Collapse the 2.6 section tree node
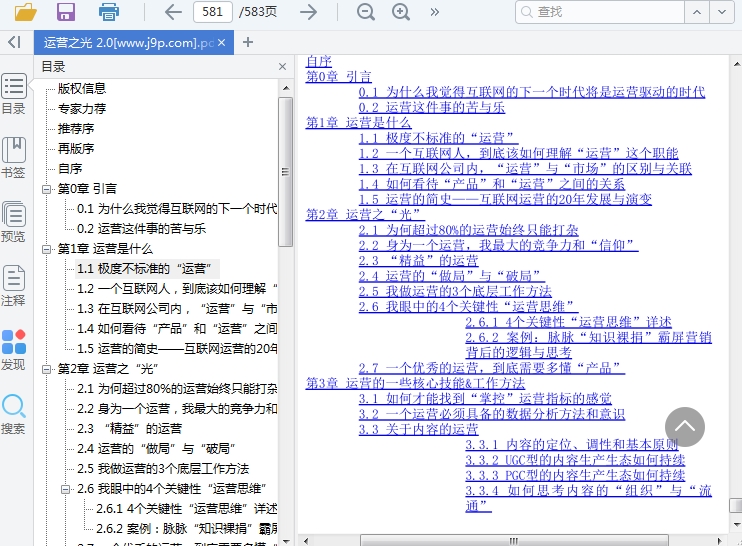The width and height of the screenshot is (742, 546). click(66, 489)
